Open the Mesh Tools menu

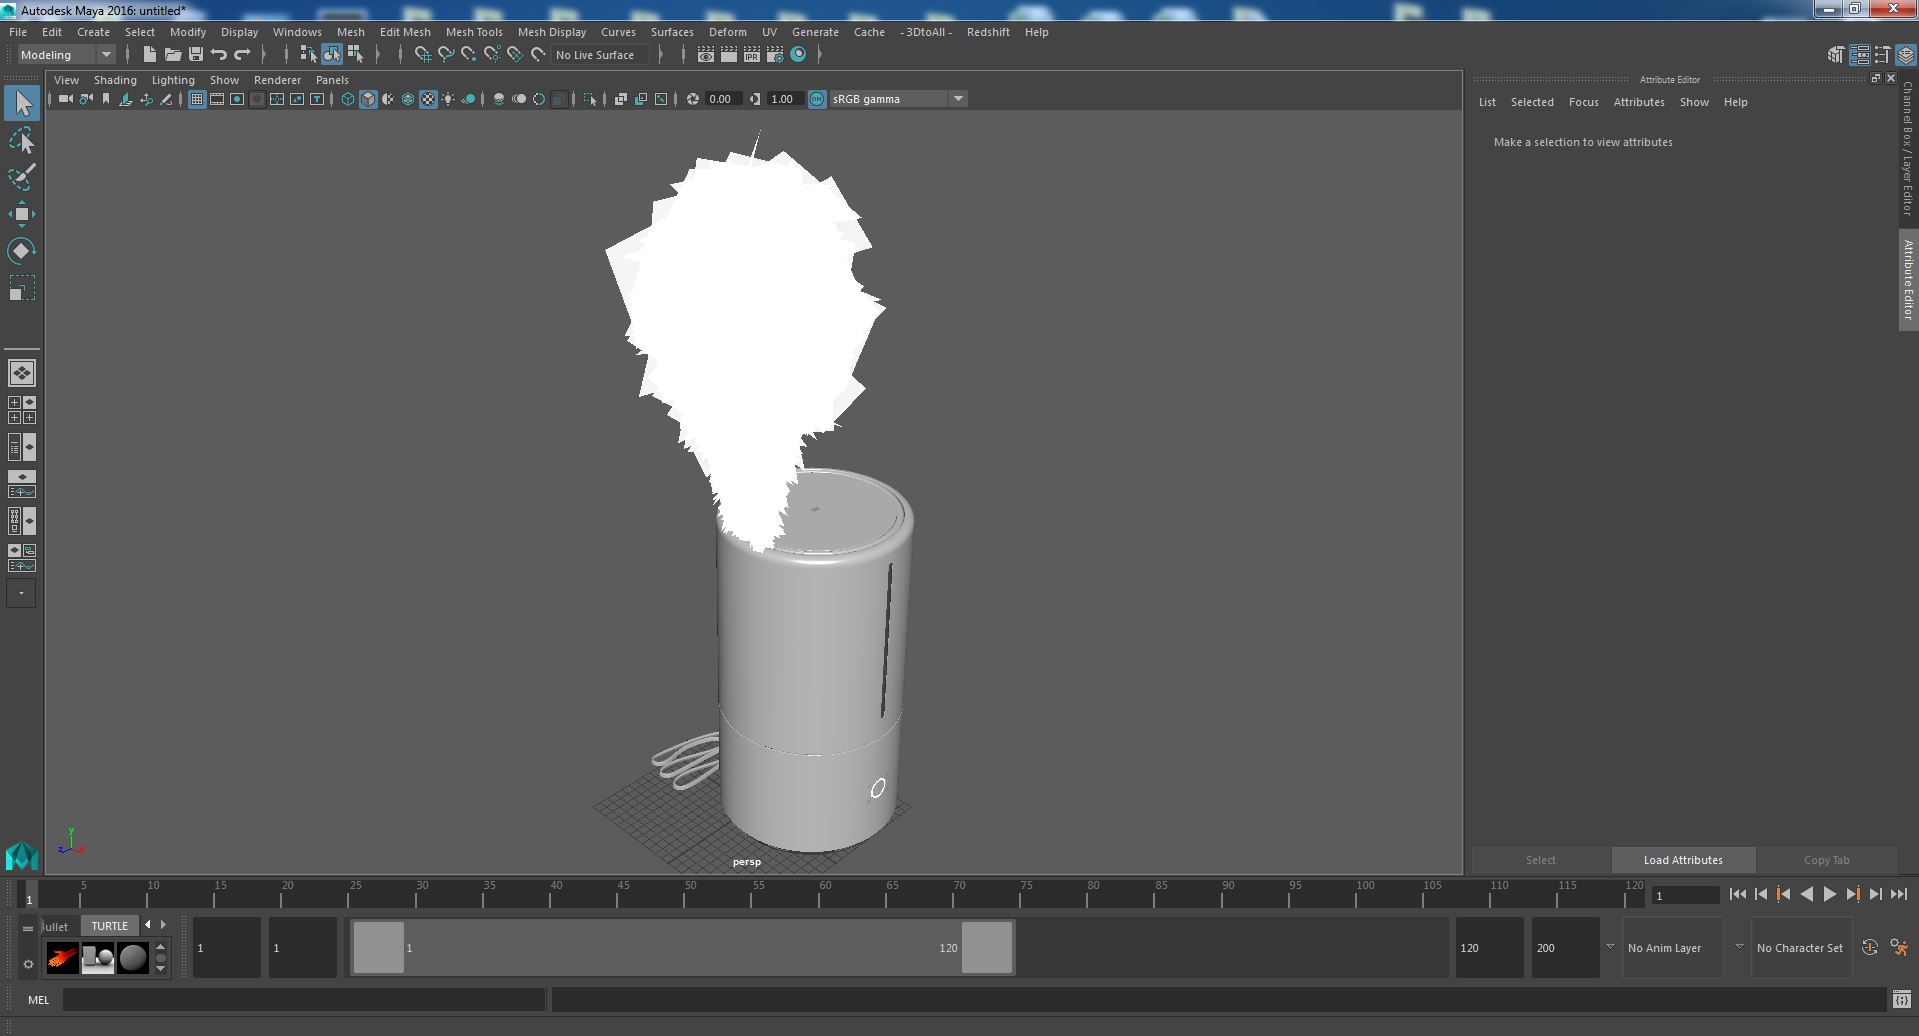pyautogui.click(x=474, y=32)
